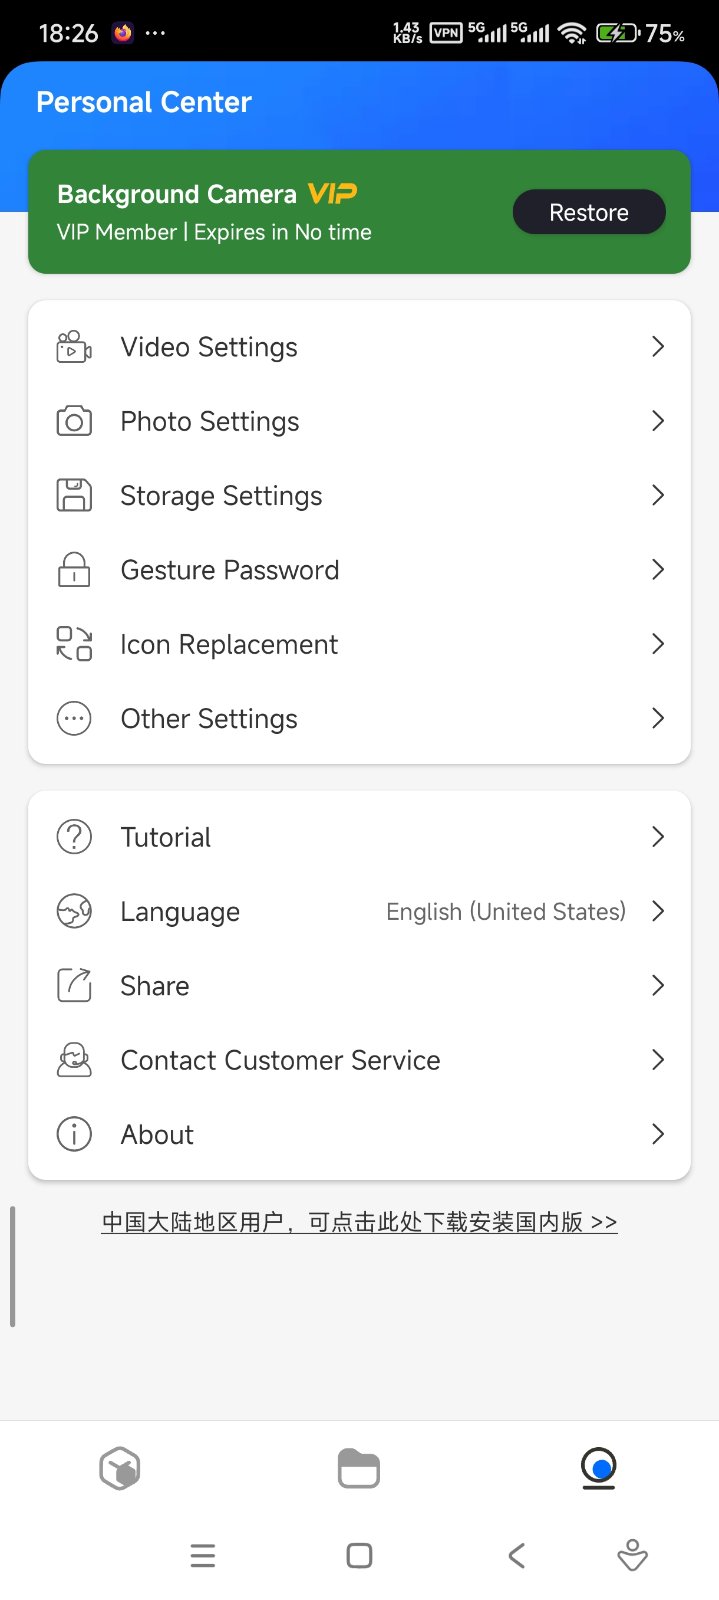The height and width of the screenshot is (1600, 719).
Task: Expand Video Settings with its chevron
Action: 657,347
